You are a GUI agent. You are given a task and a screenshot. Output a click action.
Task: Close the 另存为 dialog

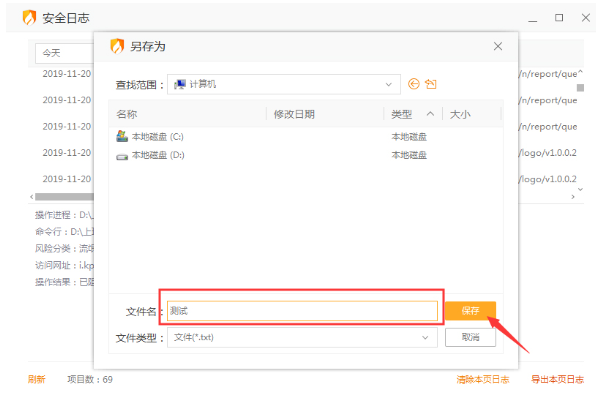[498, 46]
